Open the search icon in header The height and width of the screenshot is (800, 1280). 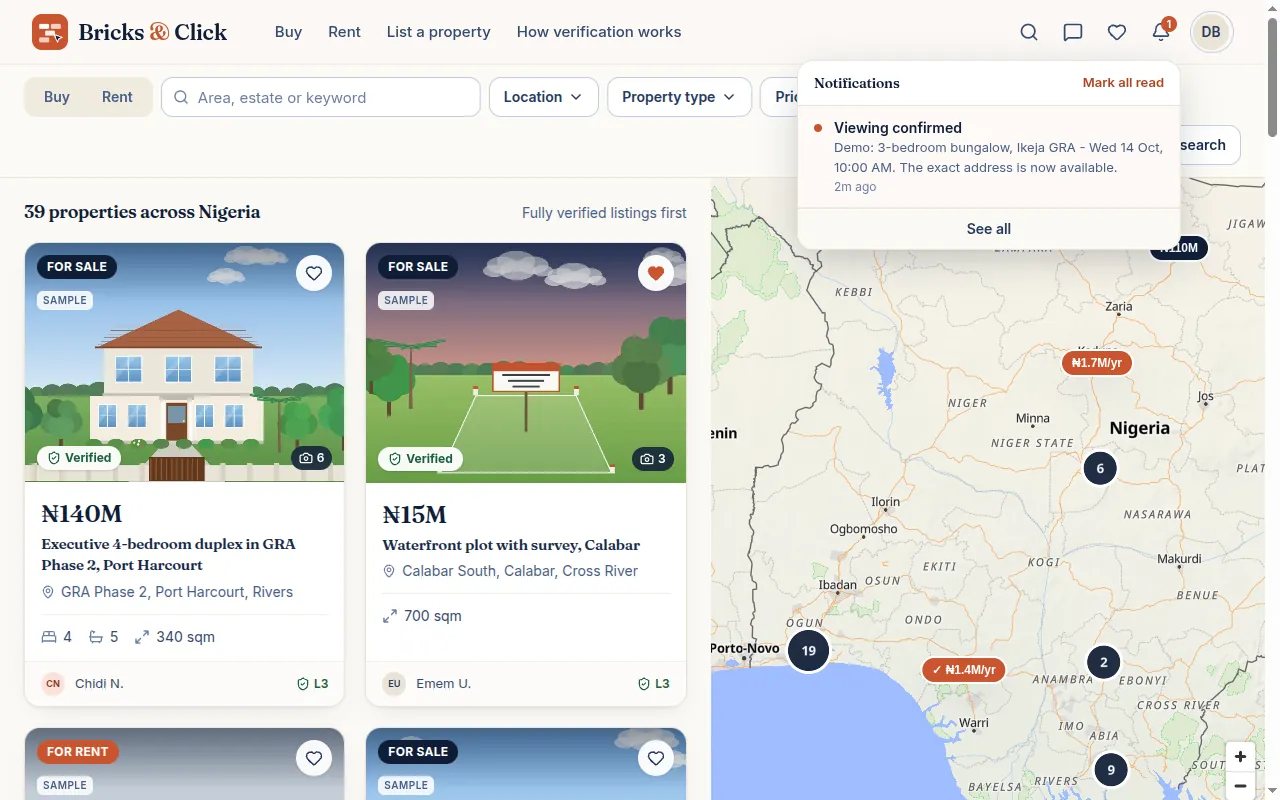click(1029, 32)
